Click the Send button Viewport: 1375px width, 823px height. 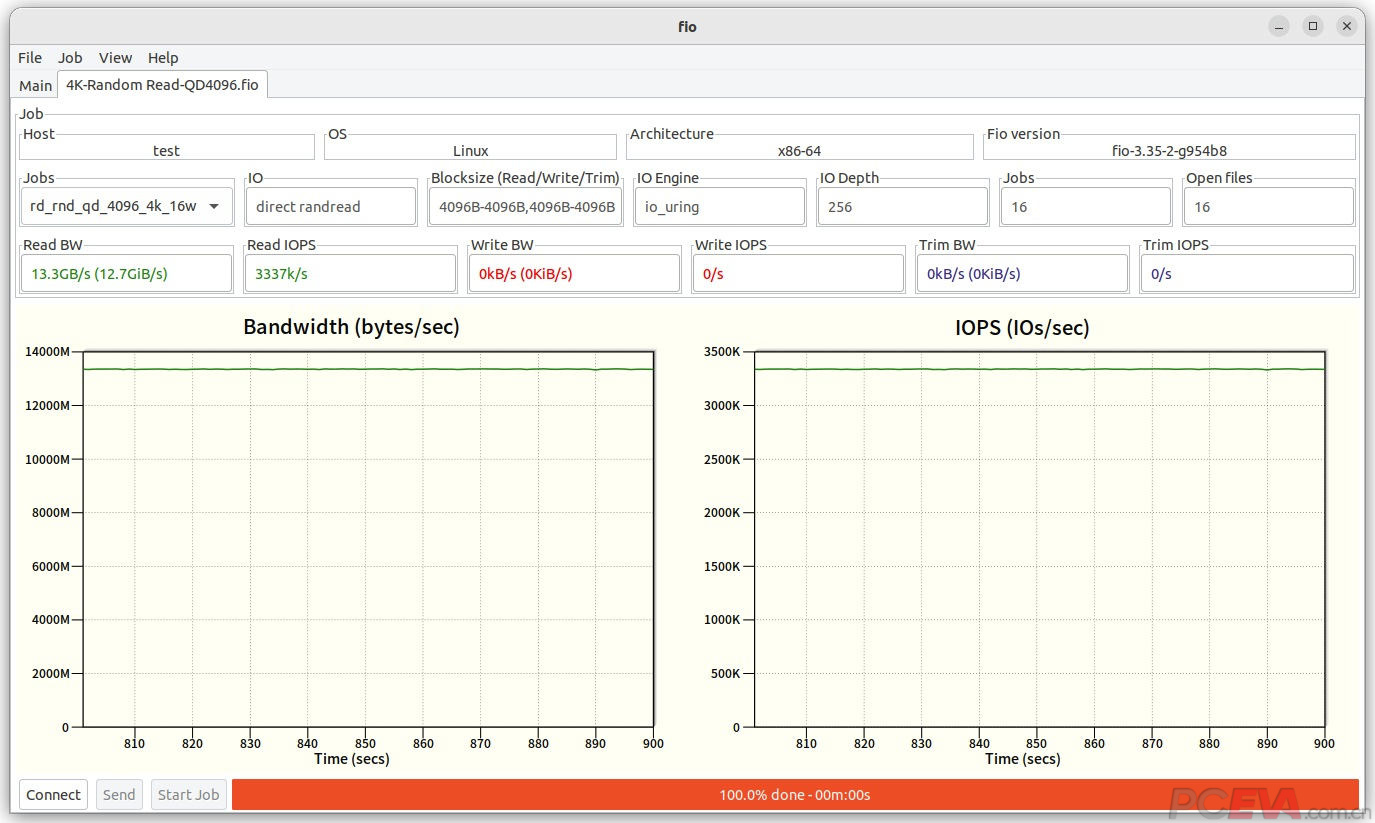point(119,795)
